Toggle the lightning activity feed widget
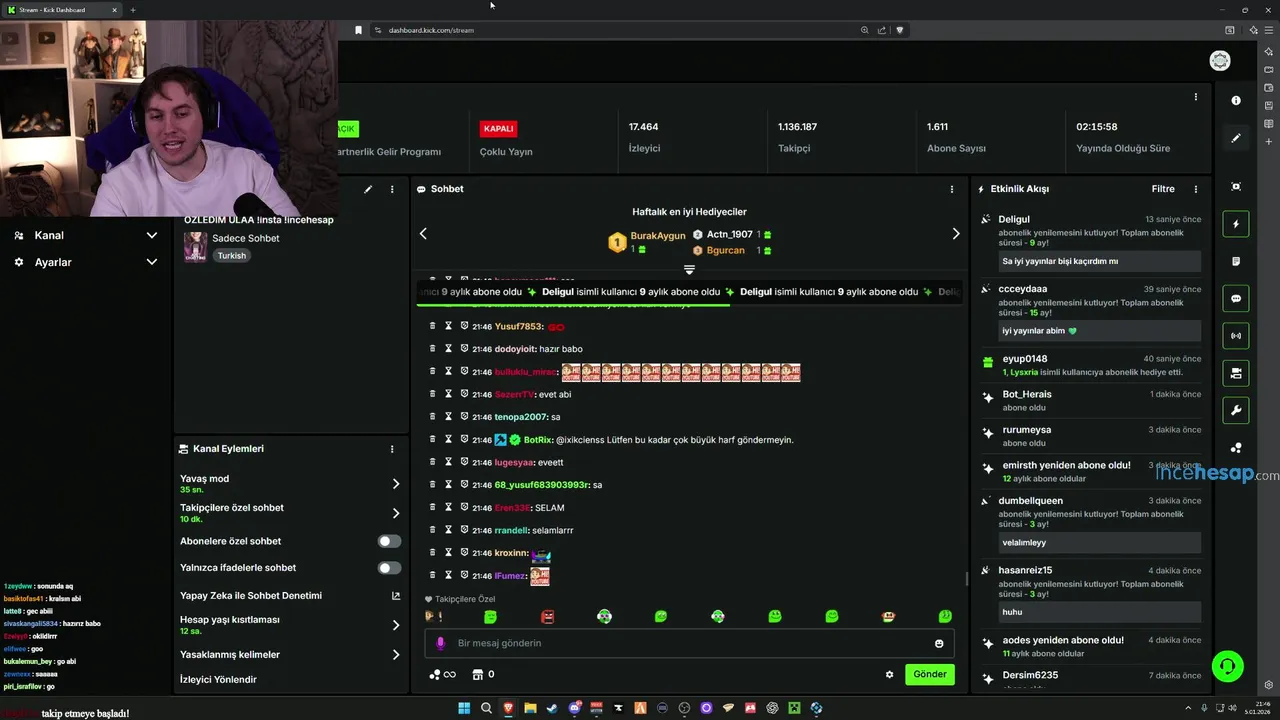The height and width of the screenshot is (720, 1280). coord(1236,224)
